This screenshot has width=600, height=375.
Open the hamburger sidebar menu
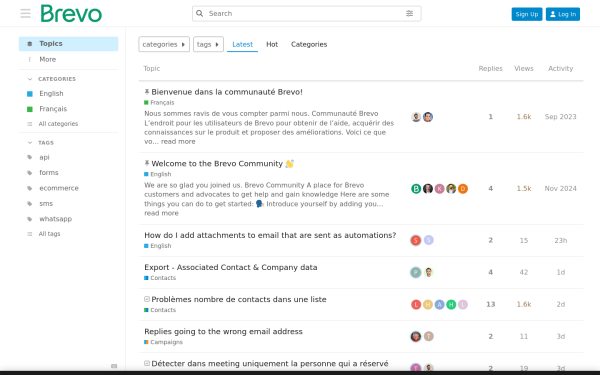pos(25,13)
